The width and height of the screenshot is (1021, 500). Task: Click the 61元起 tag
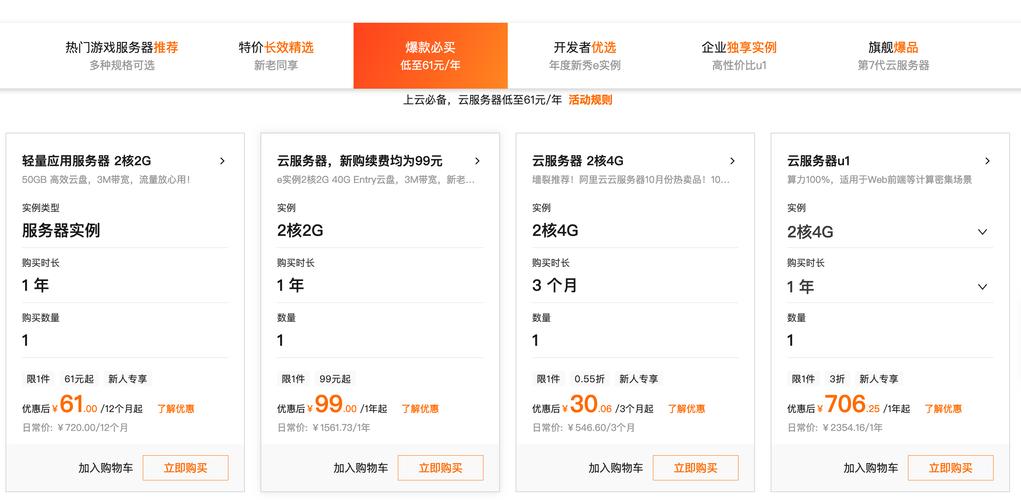[79, 379]
